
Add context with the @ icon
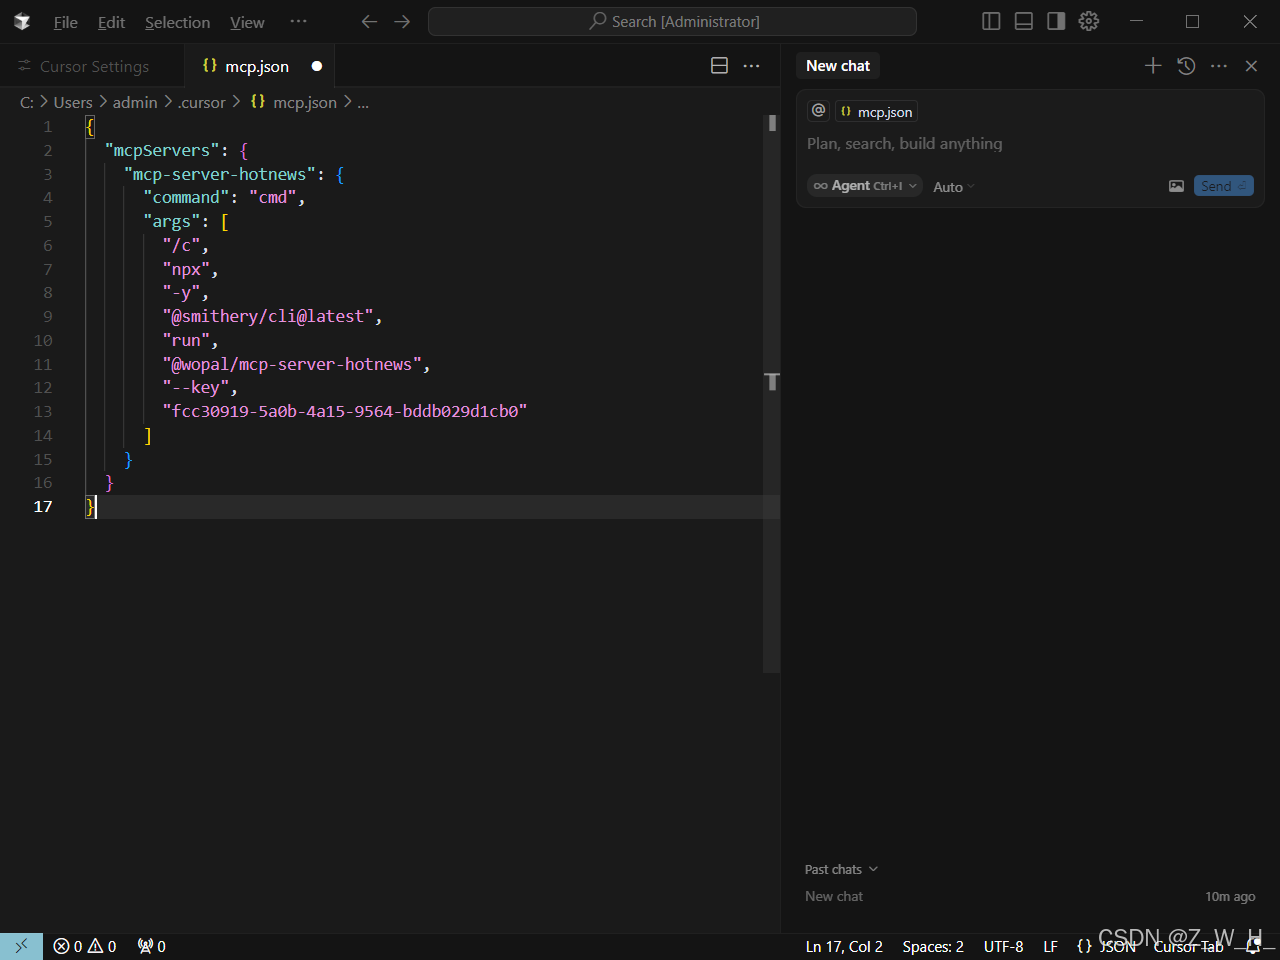click(818, 111)
